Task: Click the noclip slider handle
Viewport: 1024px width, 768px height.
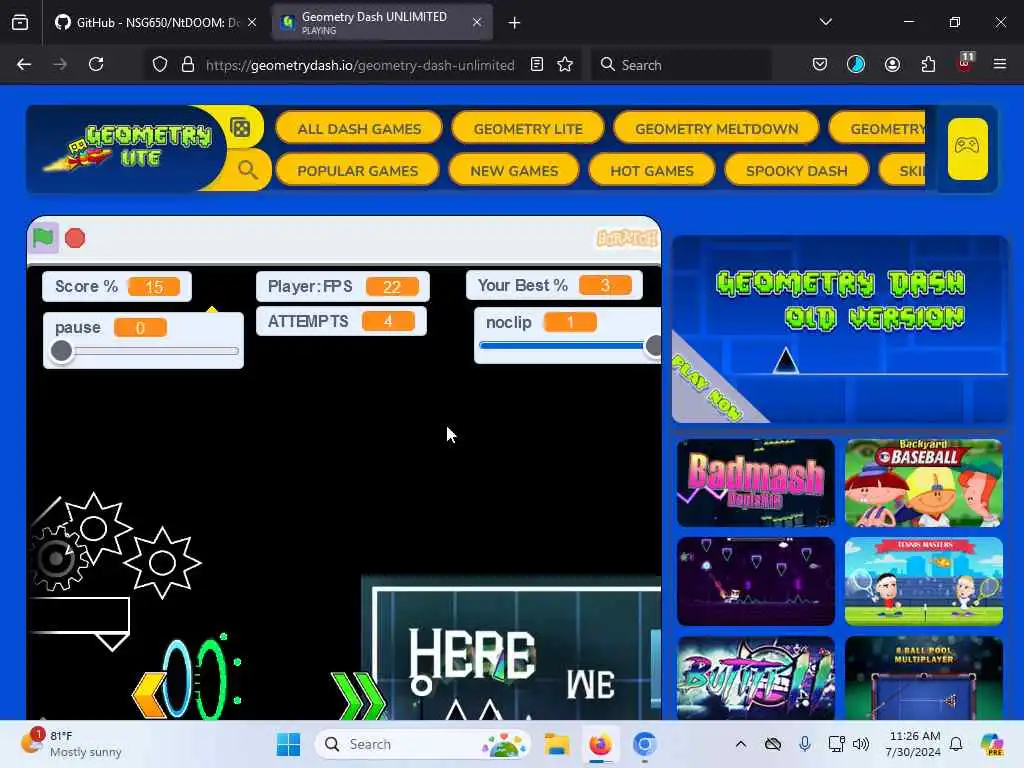Action: click(x=653, y=345)
